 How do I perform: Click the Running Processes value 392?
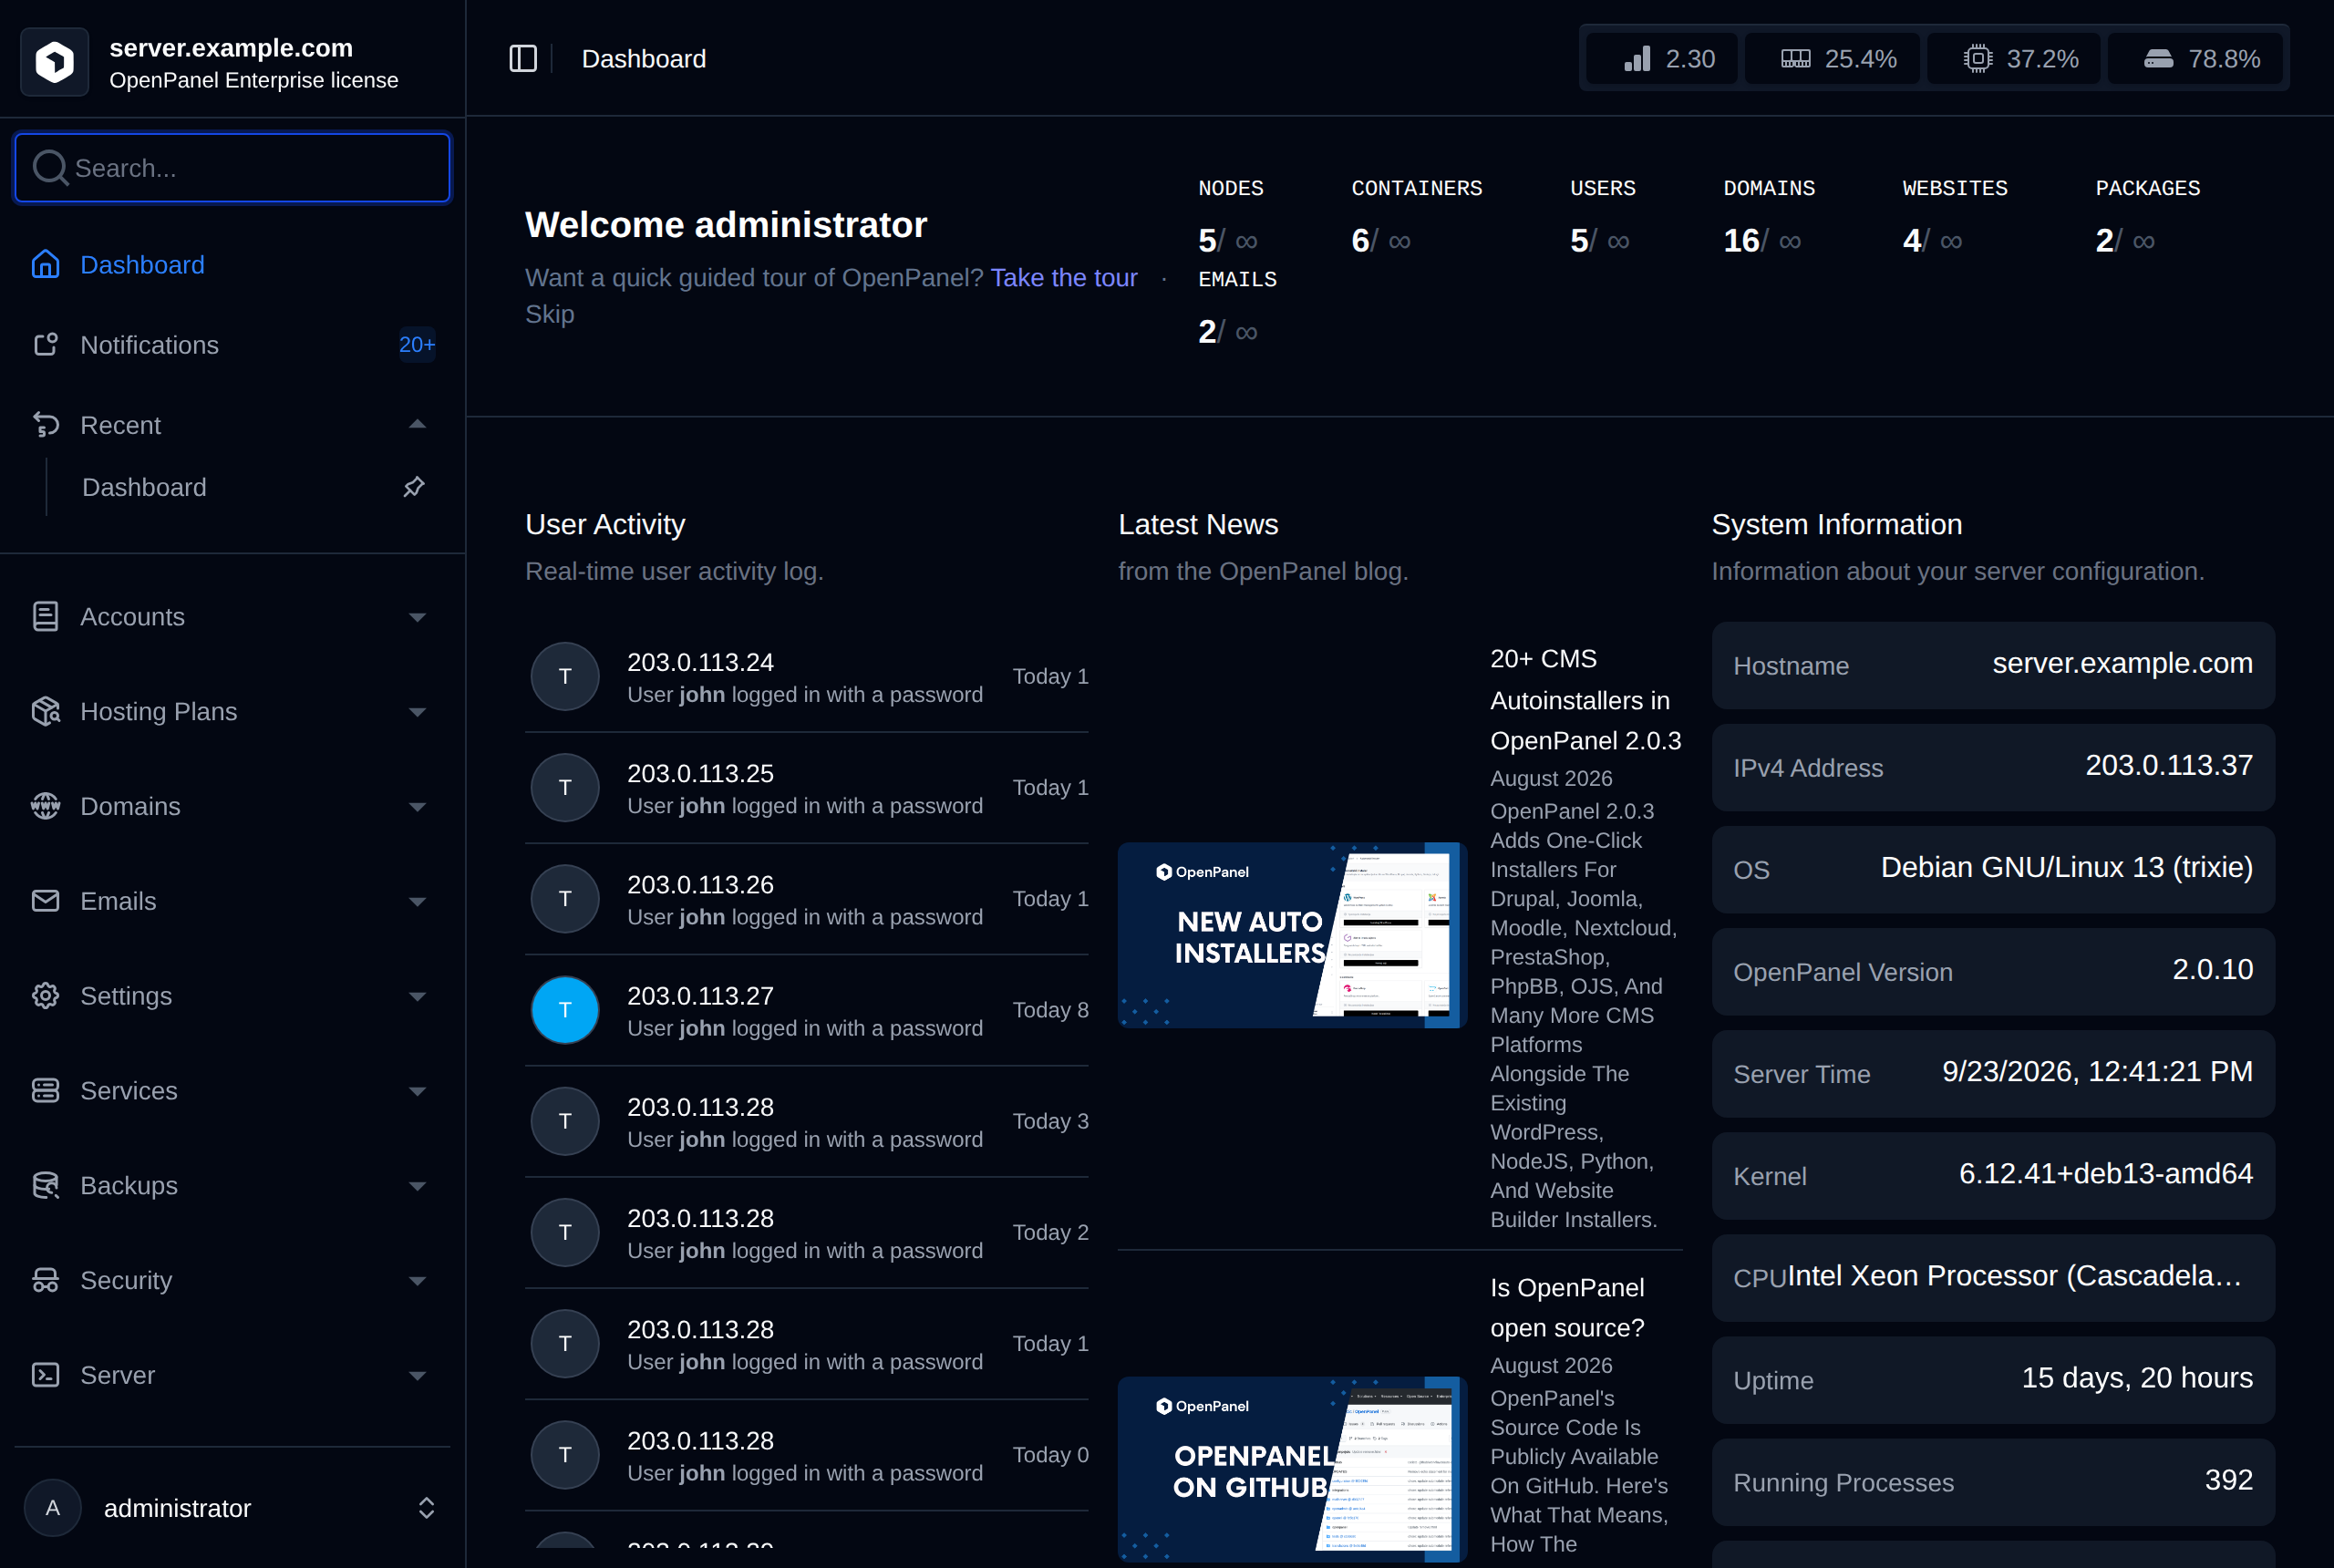2228,1480
